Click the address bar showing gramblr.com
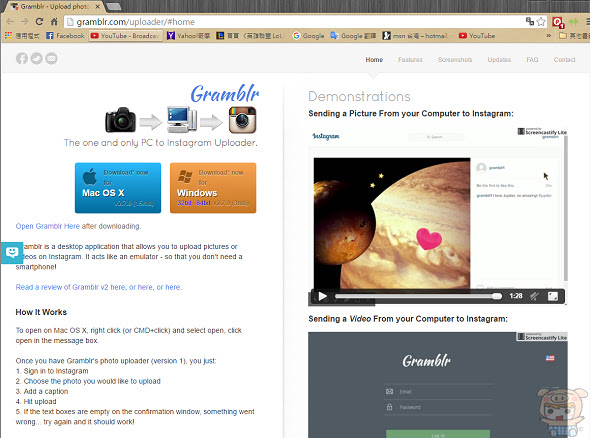Screen dimensions: 590x438 click(293, 22)
